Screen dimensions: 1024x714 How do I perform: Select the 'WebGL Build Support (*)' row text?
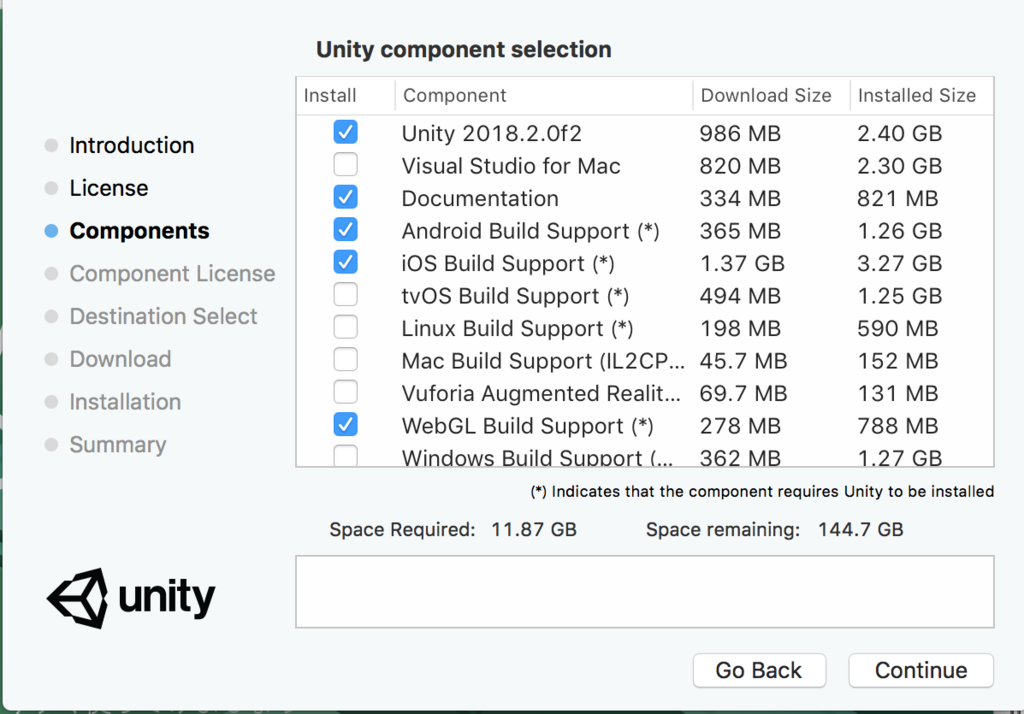pos(528,426)
